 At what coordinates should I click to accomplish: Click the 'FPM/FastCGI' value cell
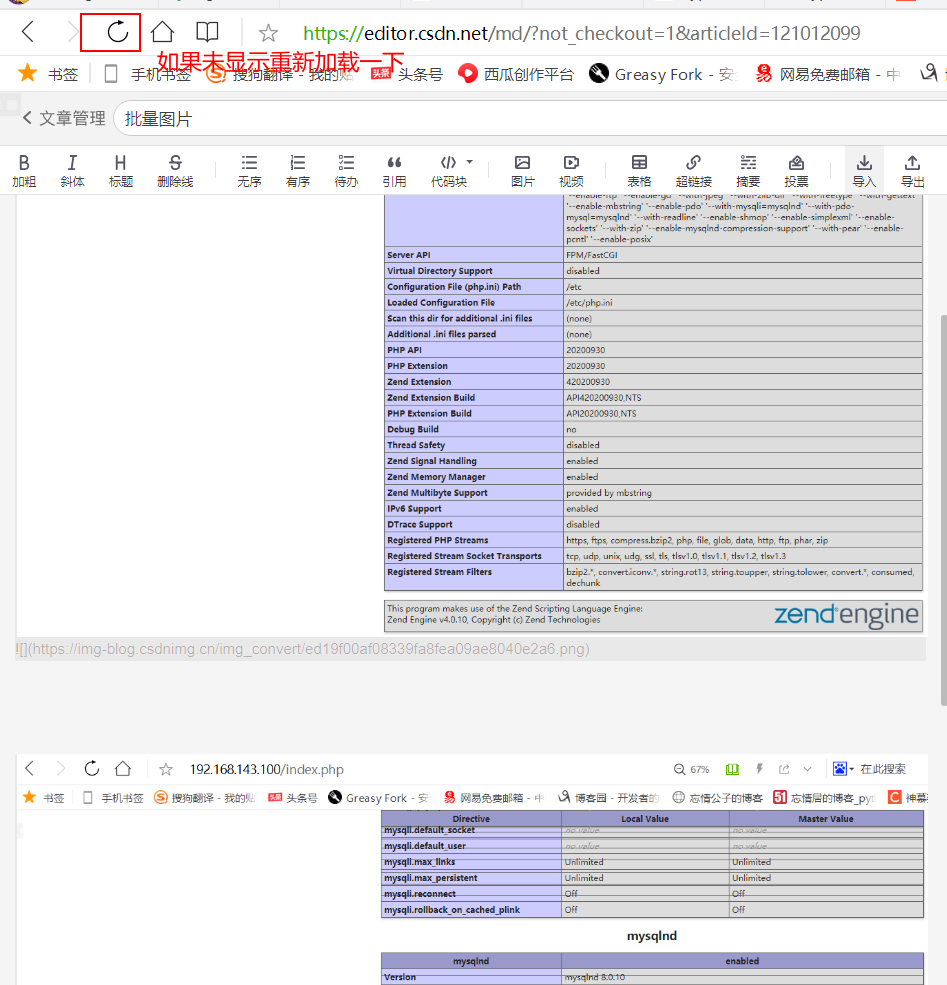click(743, 254)
